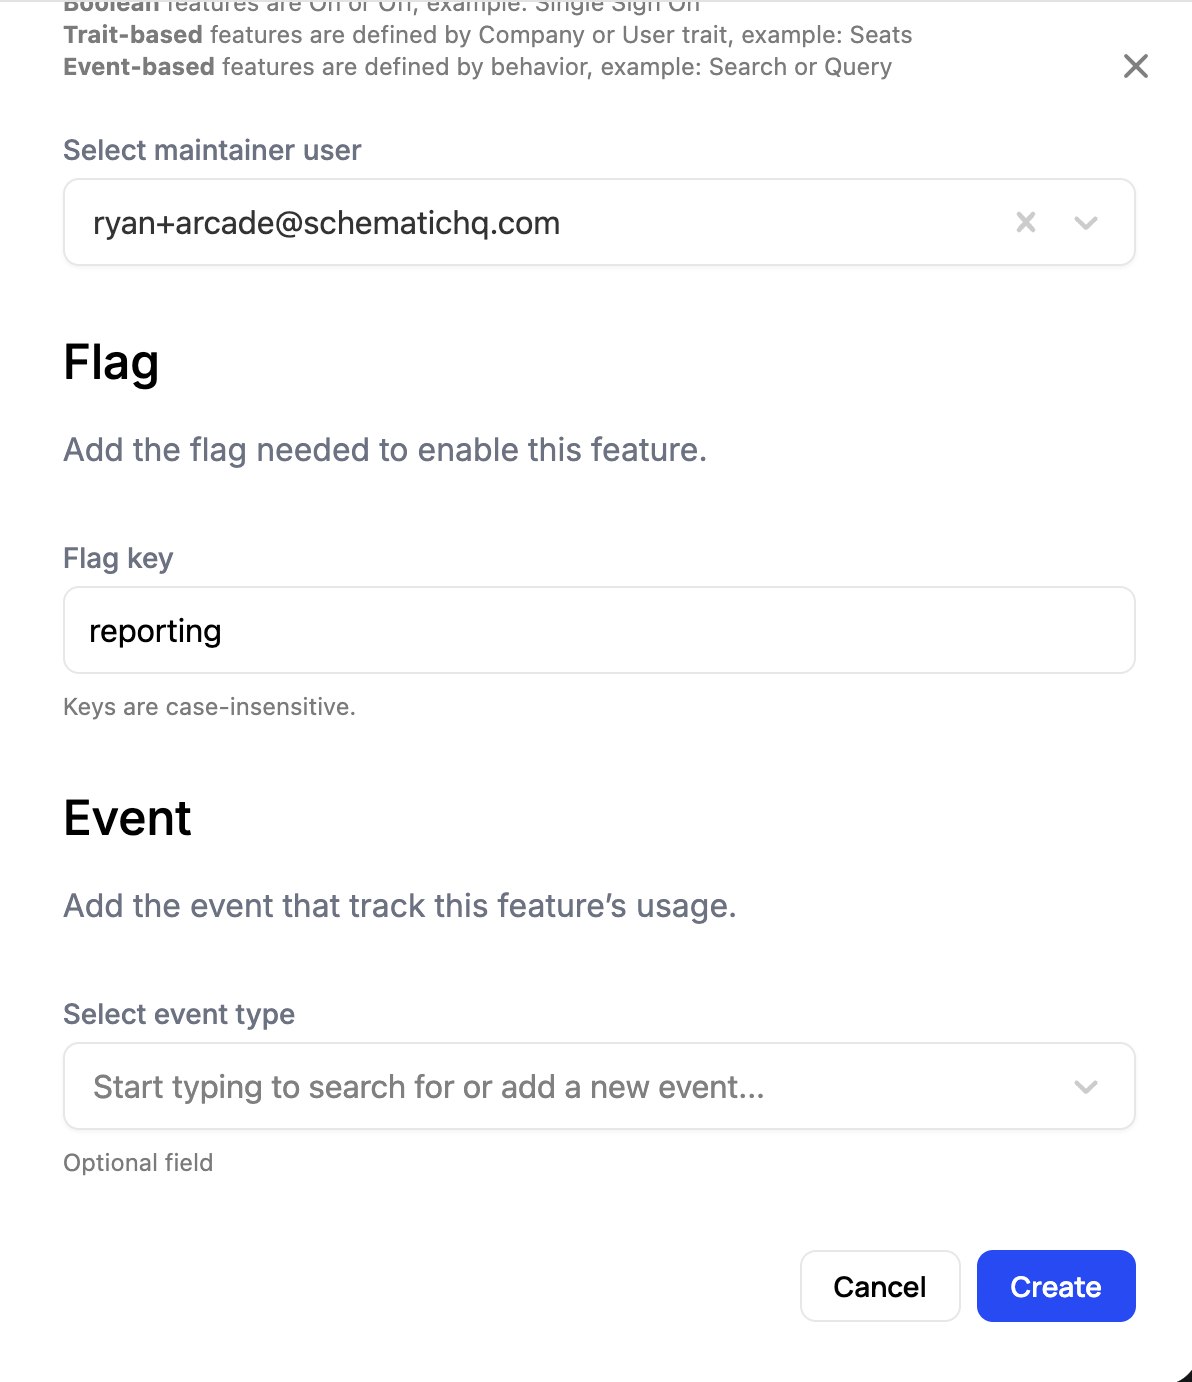
Task: Click the Keys are case-insensitive hint
Action: [x=209, y=707]
